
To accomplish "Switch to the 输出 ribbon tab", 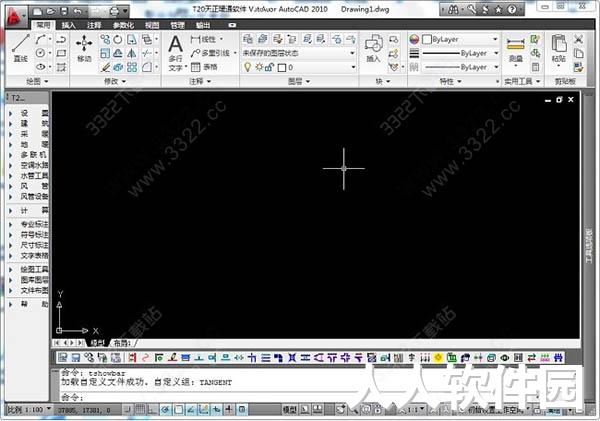I will tap(203, 25).
